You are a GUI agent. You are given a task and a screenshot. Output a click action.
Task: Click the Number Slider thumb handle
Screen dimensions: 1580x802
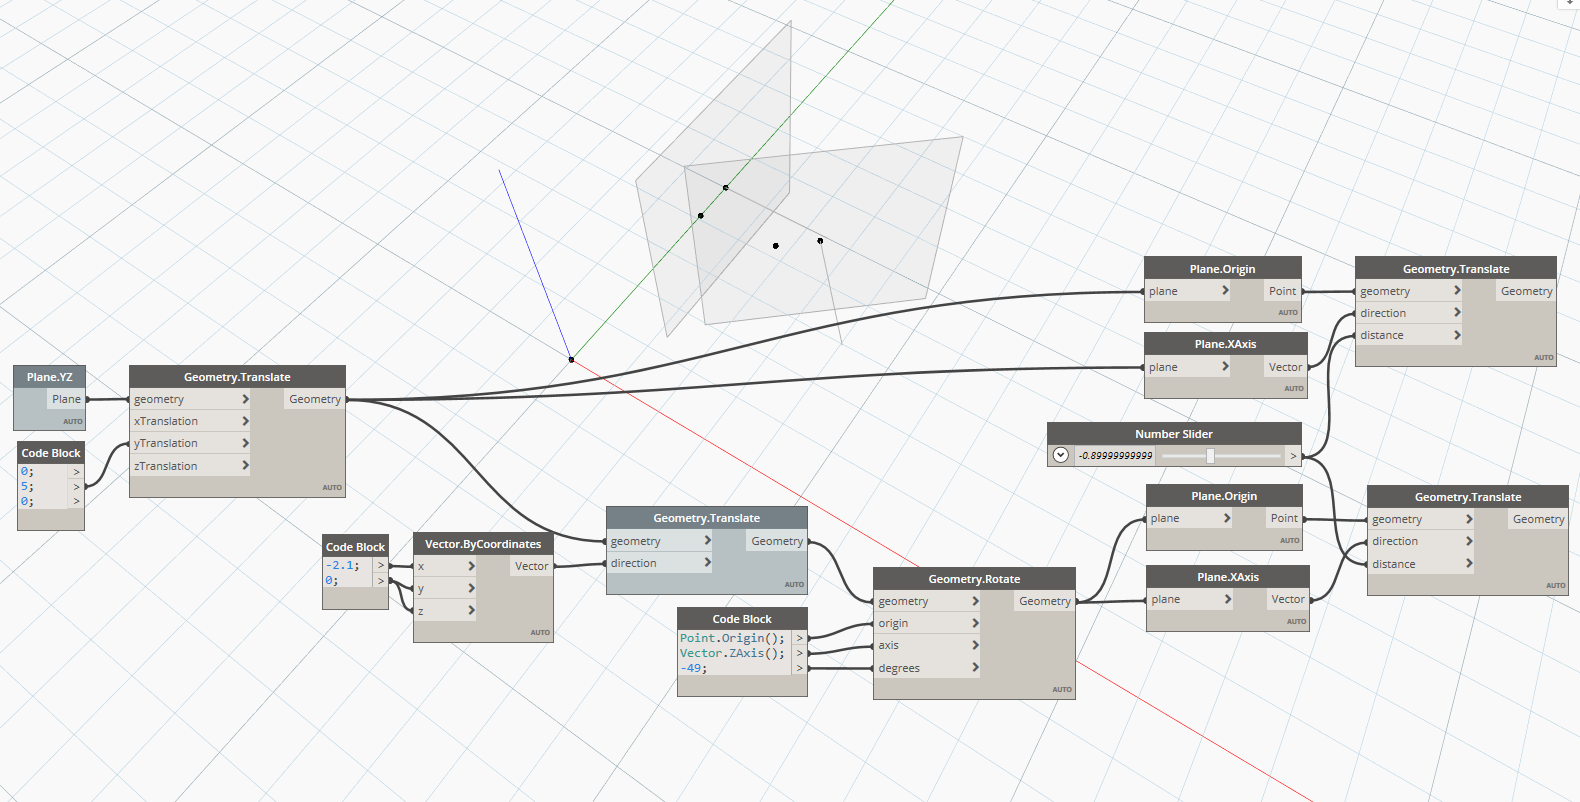(x=1210, y=456)
